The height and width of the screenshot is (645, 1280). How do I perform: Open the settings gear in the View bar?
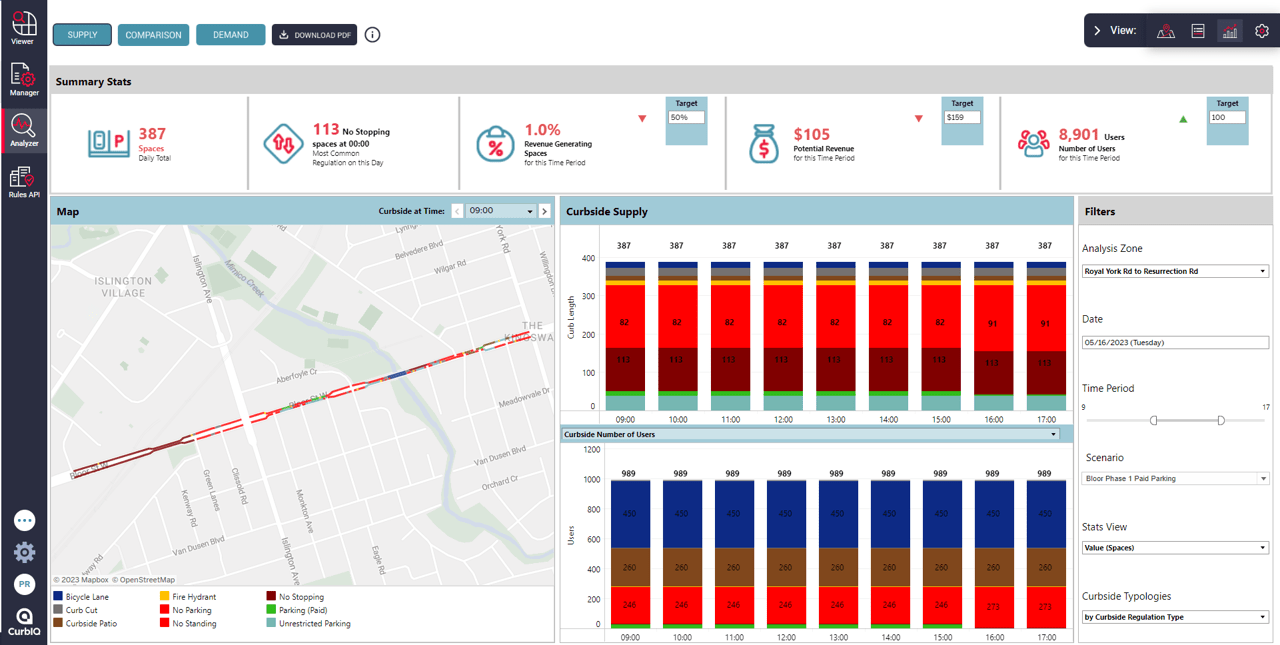(1261, 31)
